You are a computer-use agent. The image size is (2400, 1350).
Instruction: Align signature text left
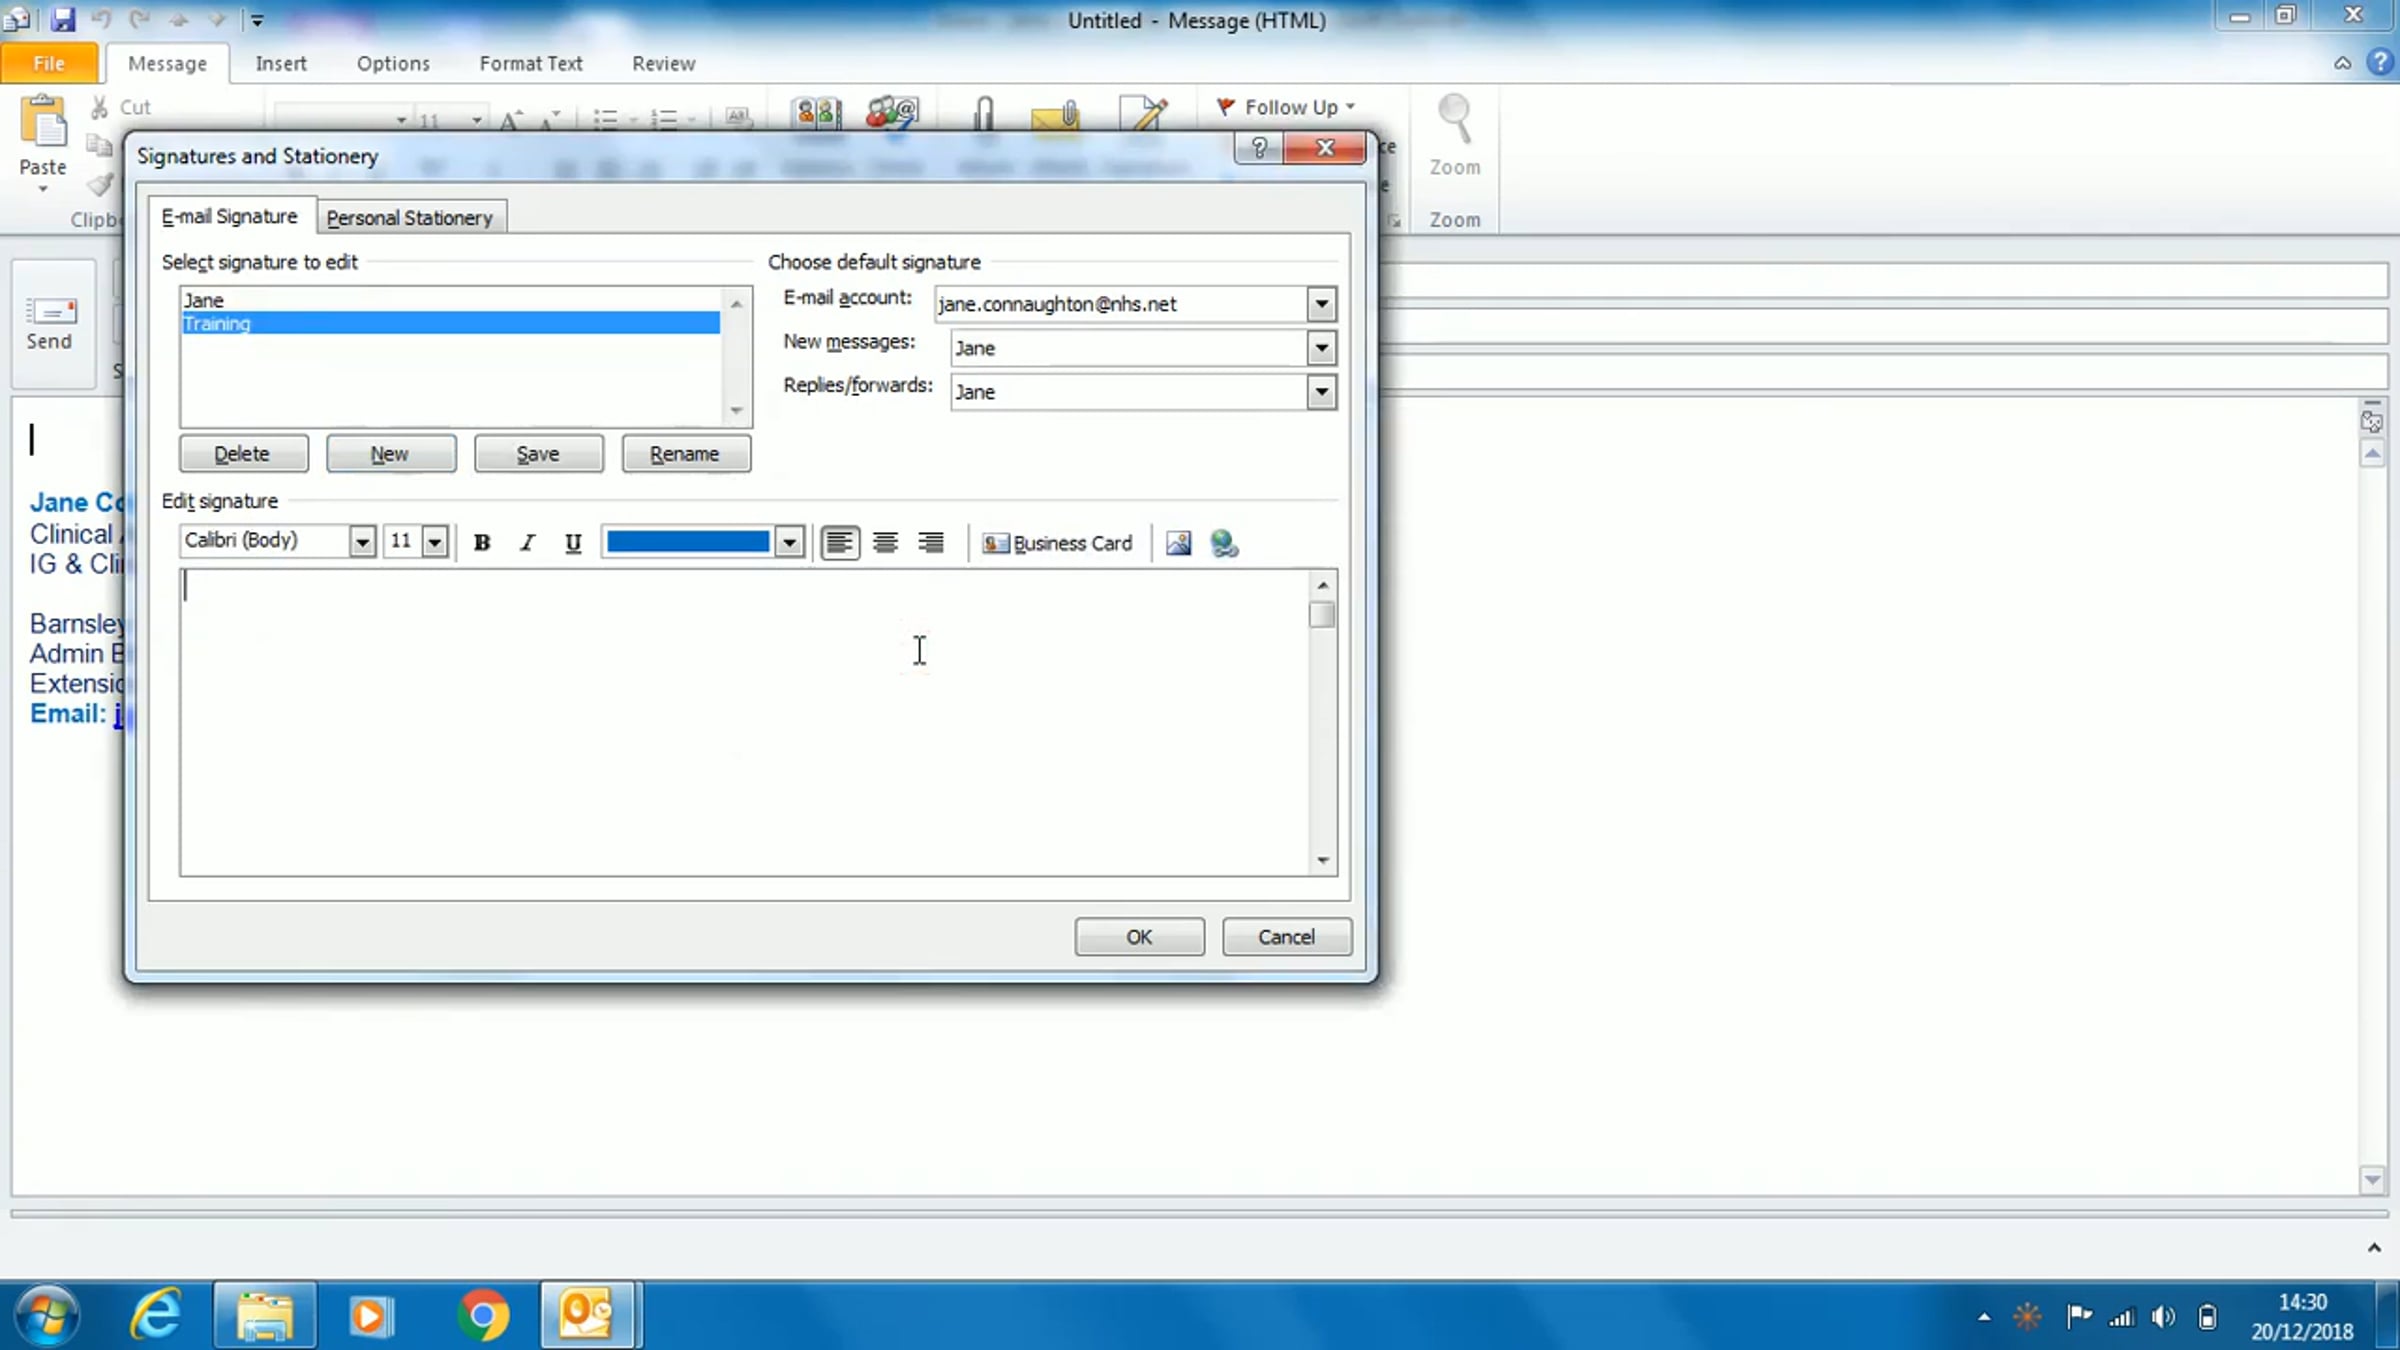(x=839, y=542)
